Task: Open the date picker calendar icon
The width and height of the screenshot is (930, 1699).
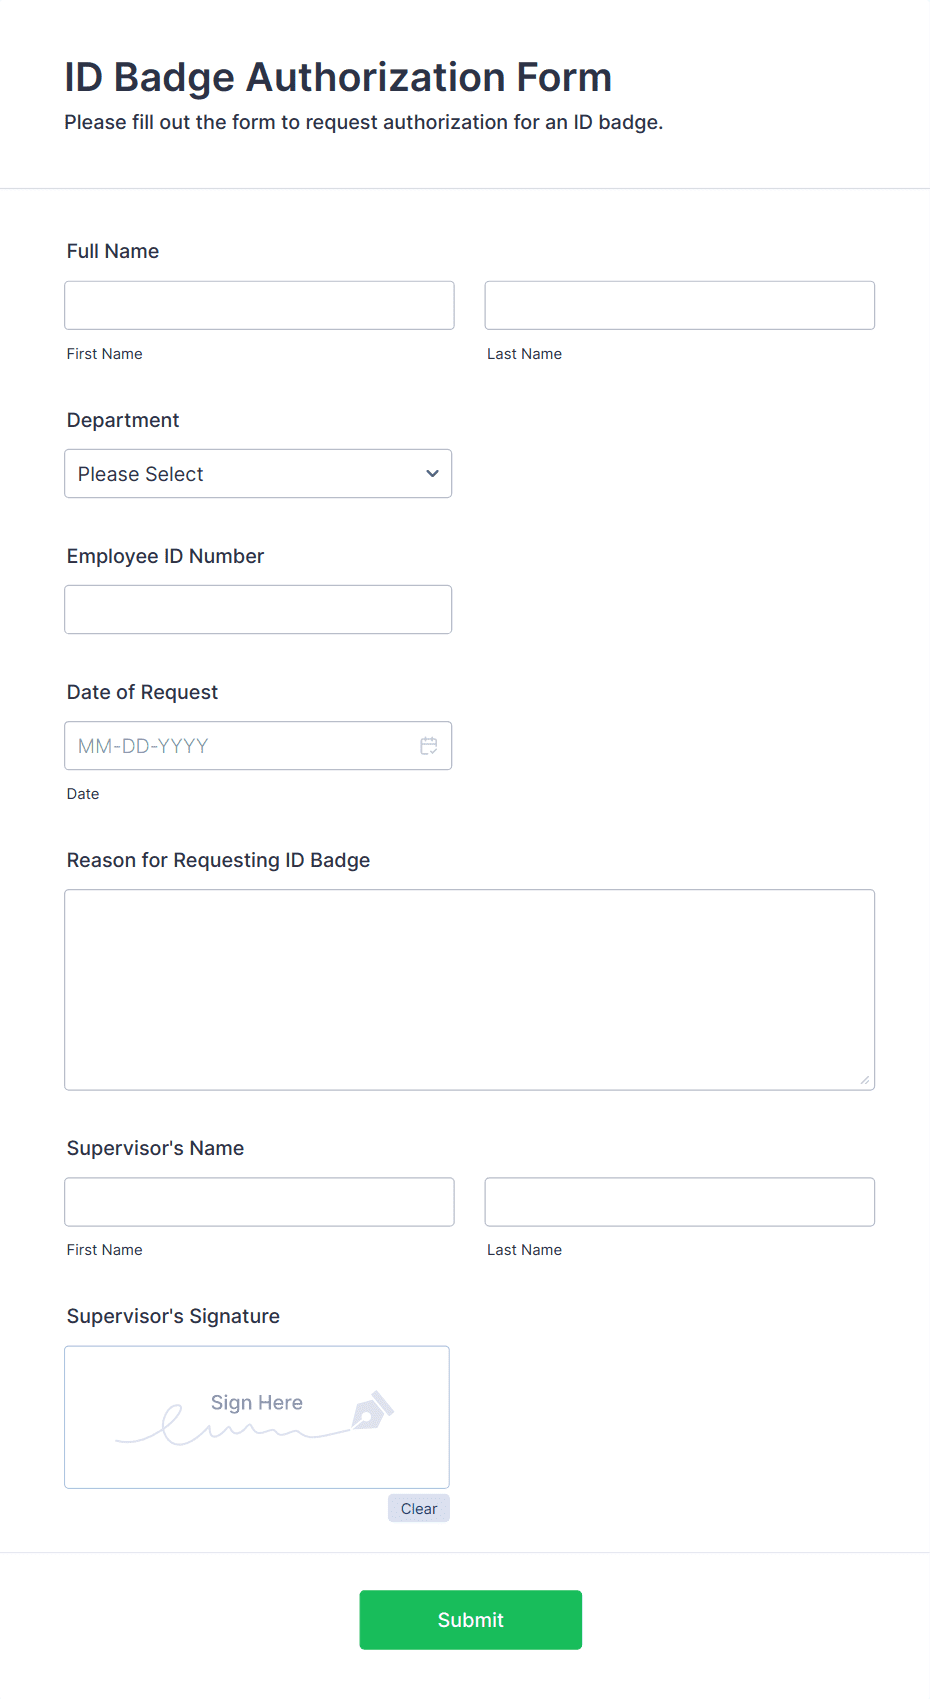Action: coord(428,745)
